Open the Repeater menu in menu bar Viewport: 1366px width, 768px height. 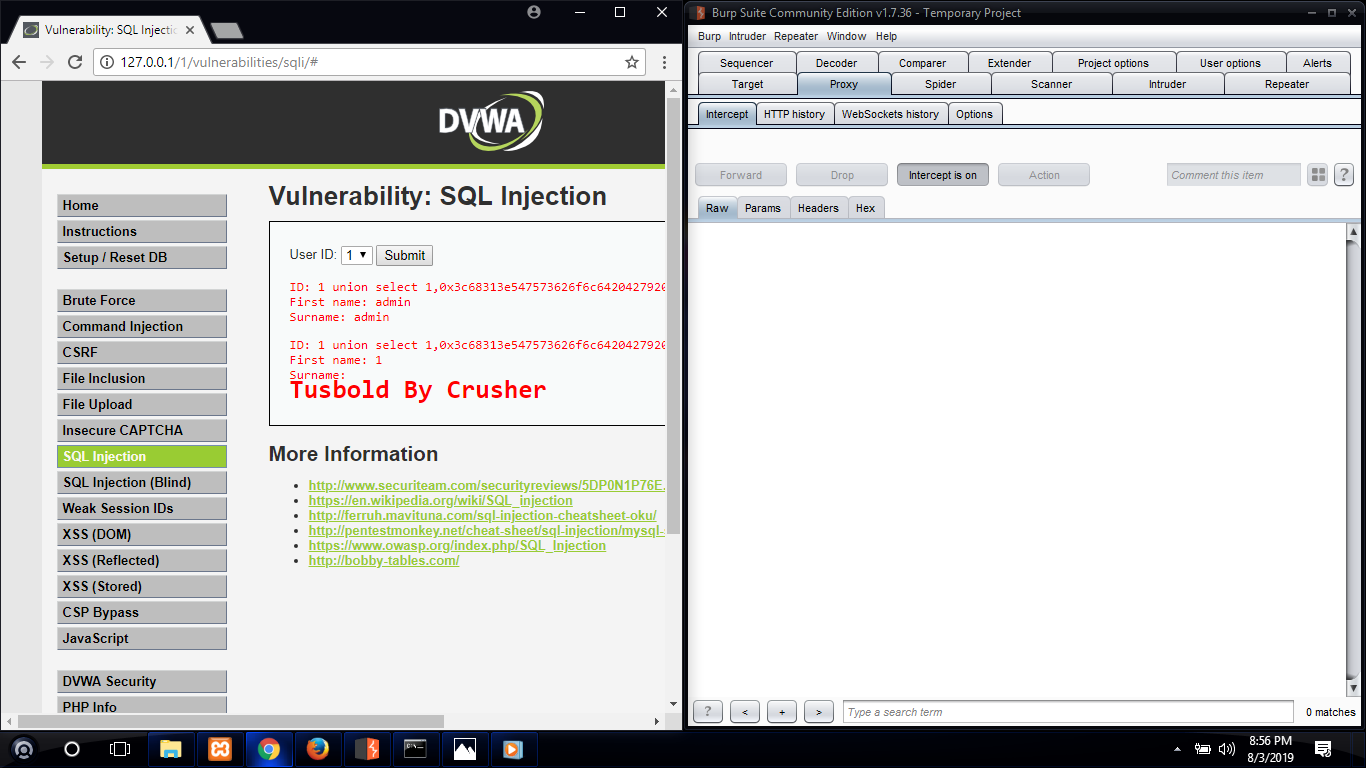tap(796, 36)
